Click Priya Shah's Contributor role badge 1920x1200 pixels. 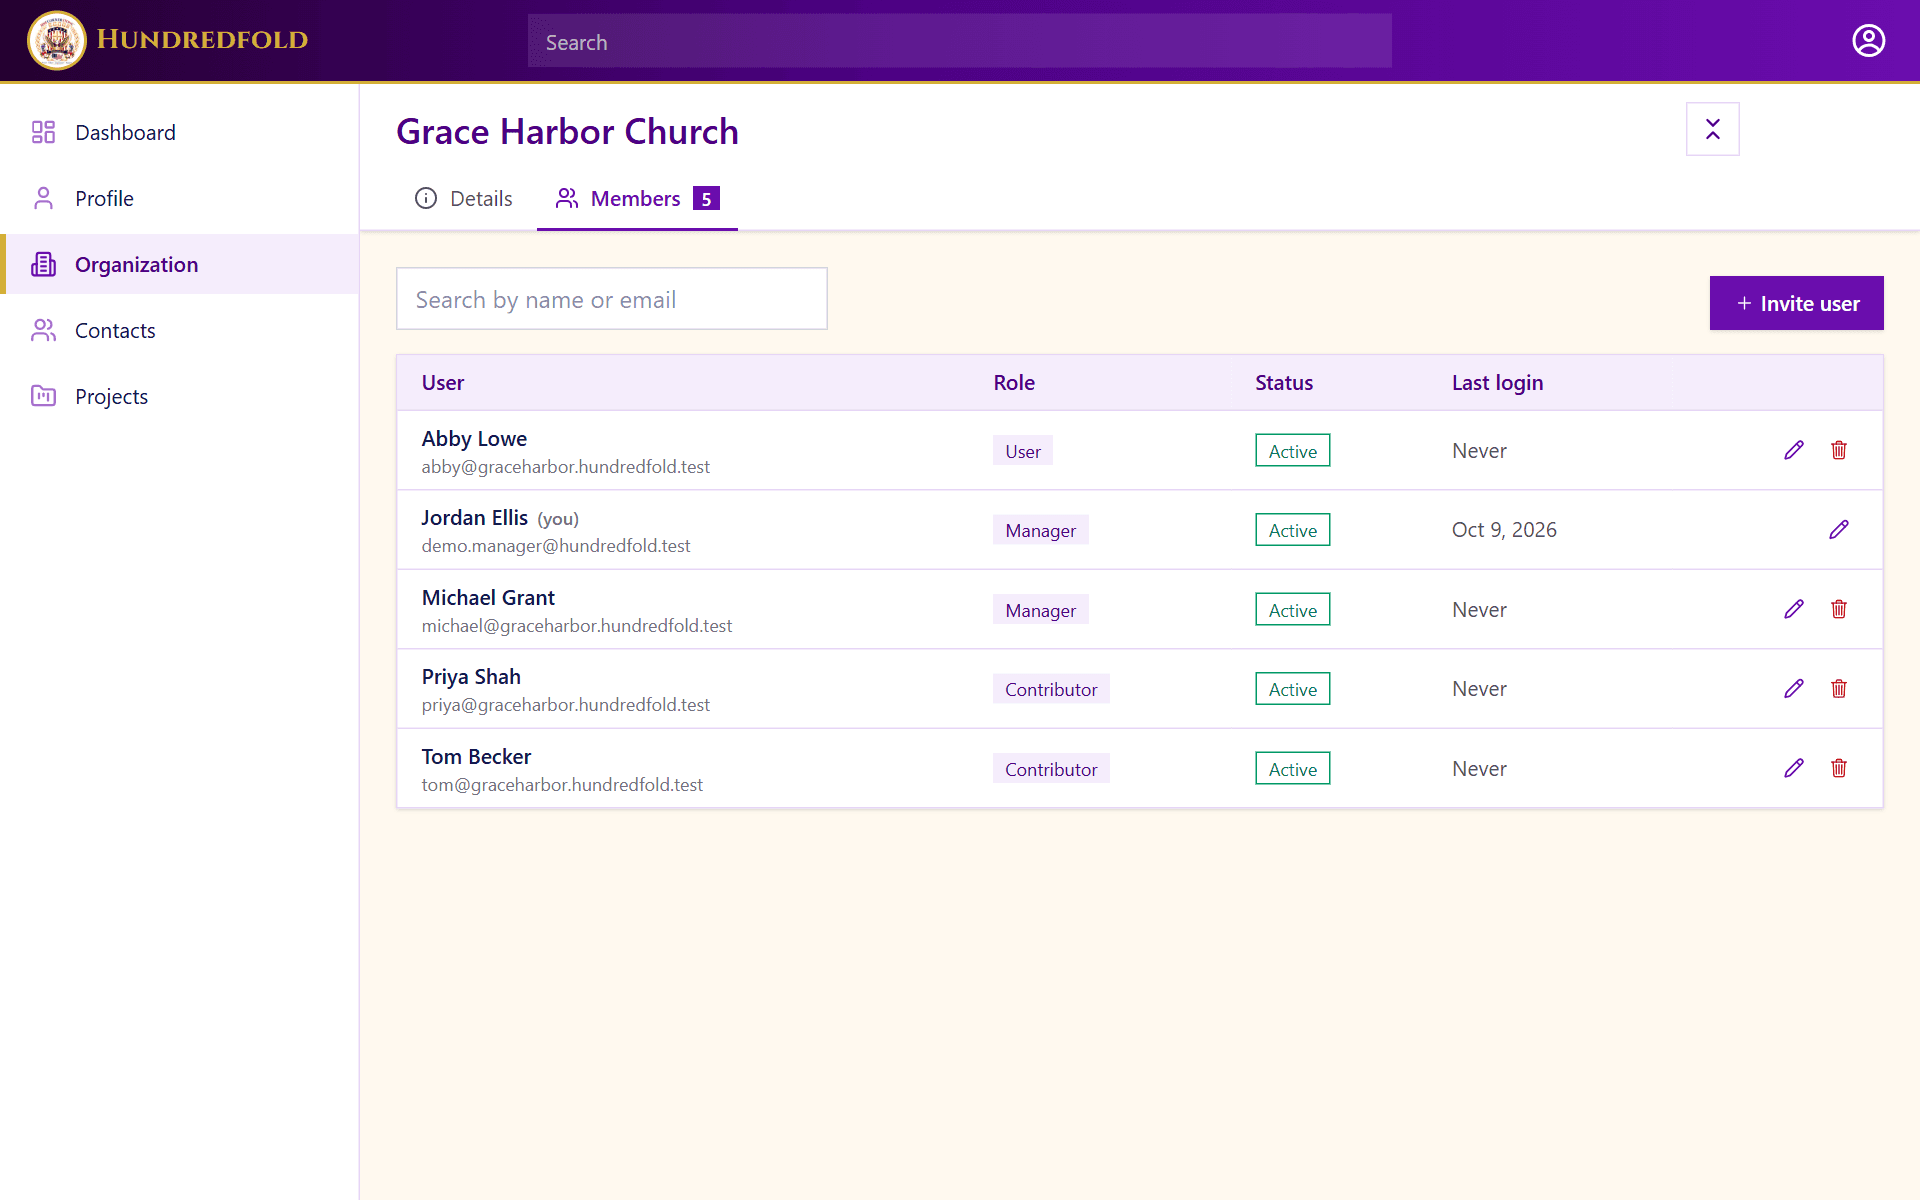(1051, 689)
